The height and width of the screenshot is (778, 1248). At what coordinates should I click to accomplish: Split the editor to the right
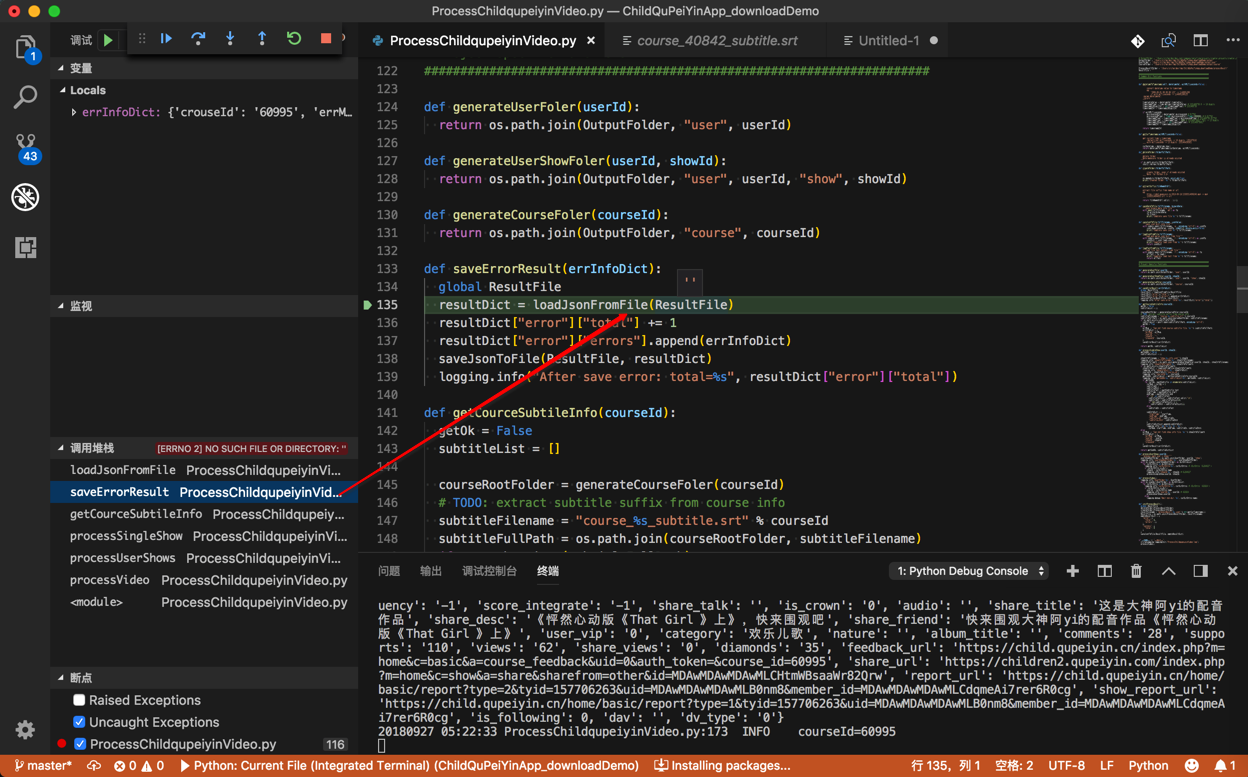(x=1201, y=41)
